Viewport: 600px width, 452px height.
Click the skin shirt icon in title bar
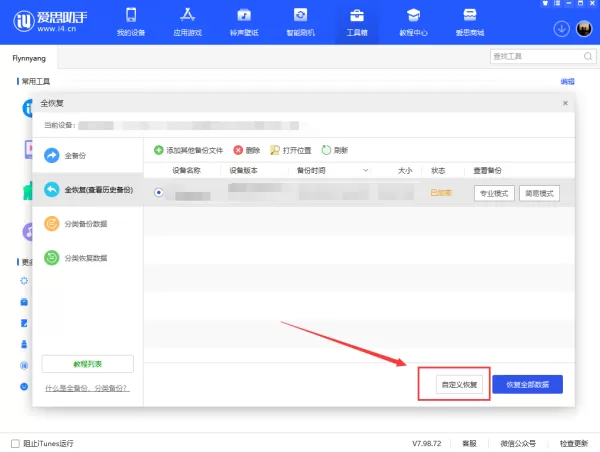click(x=545, y=3)
